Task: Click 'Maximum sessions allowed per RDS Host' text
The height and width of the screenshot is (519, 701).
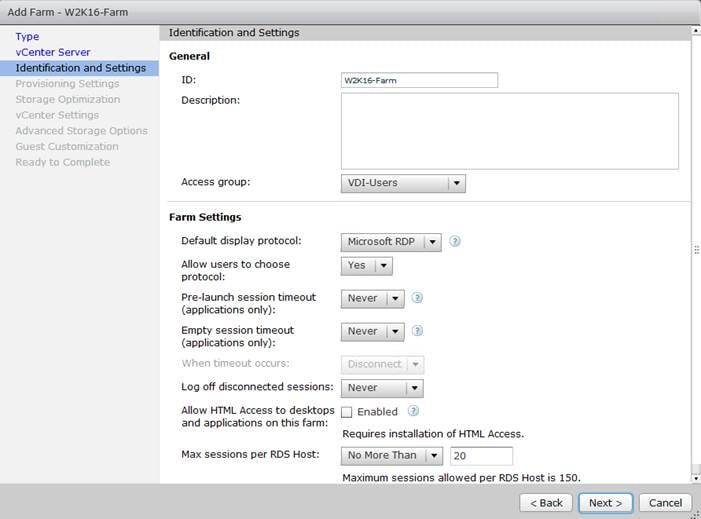Action: point(461,478)
